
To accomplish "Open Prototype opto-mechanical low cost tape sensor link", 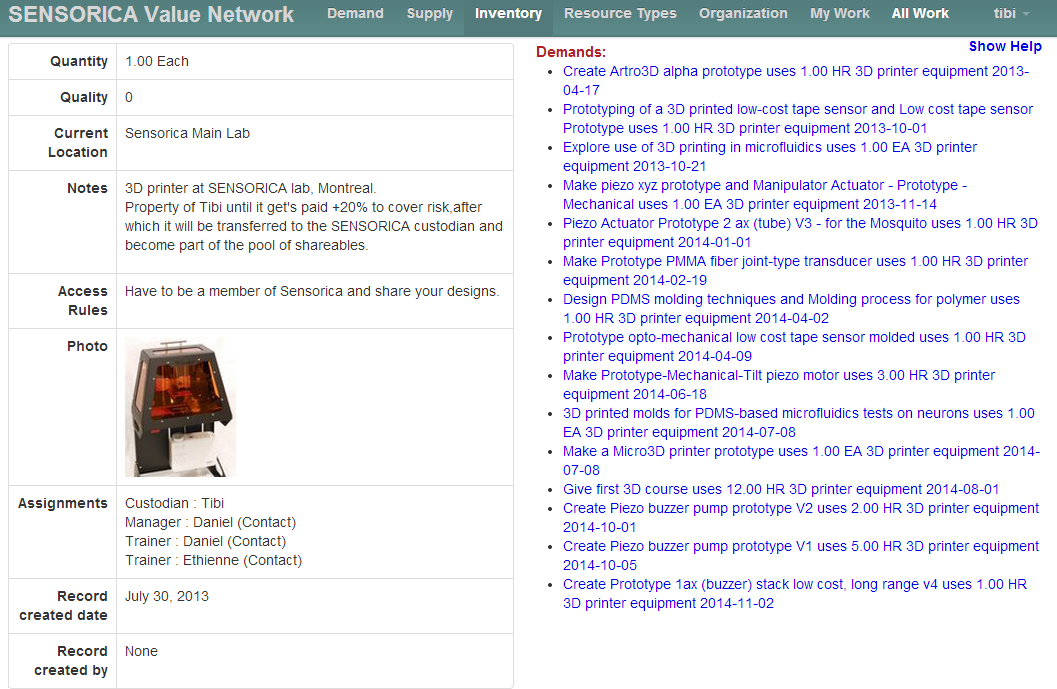I will (x=794, y=347).
